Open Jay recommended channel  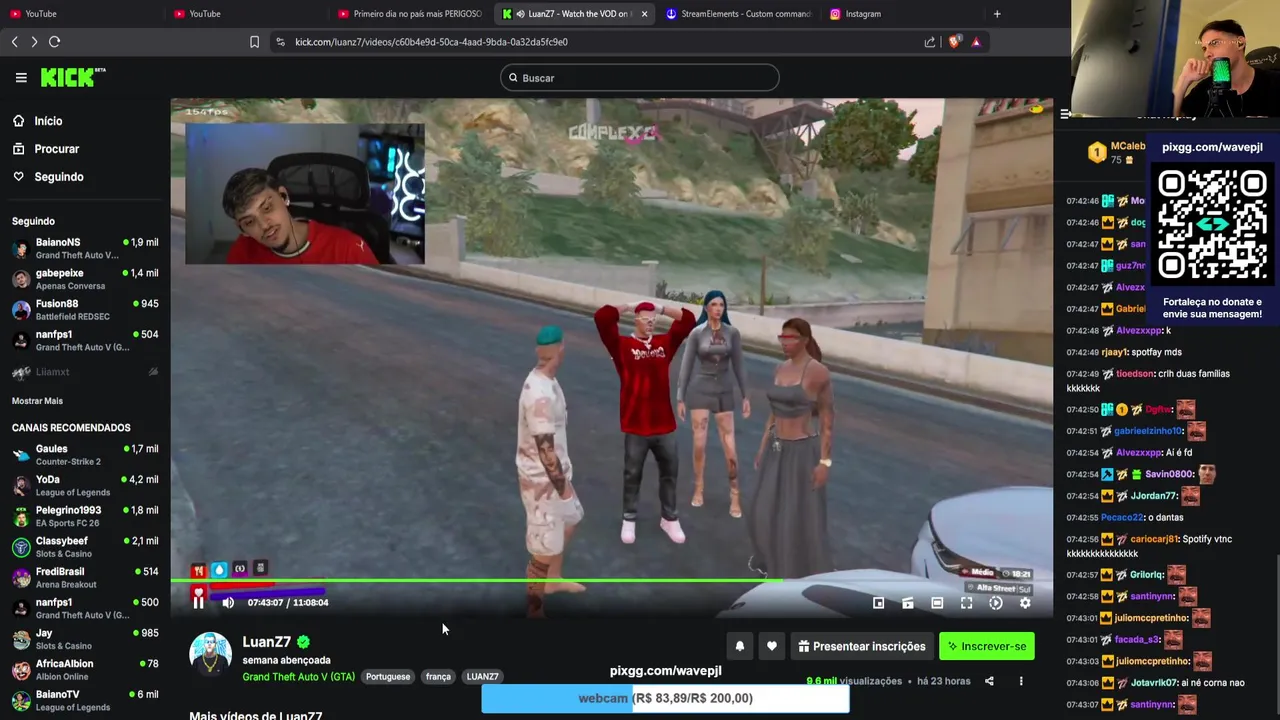coord(85,639)
